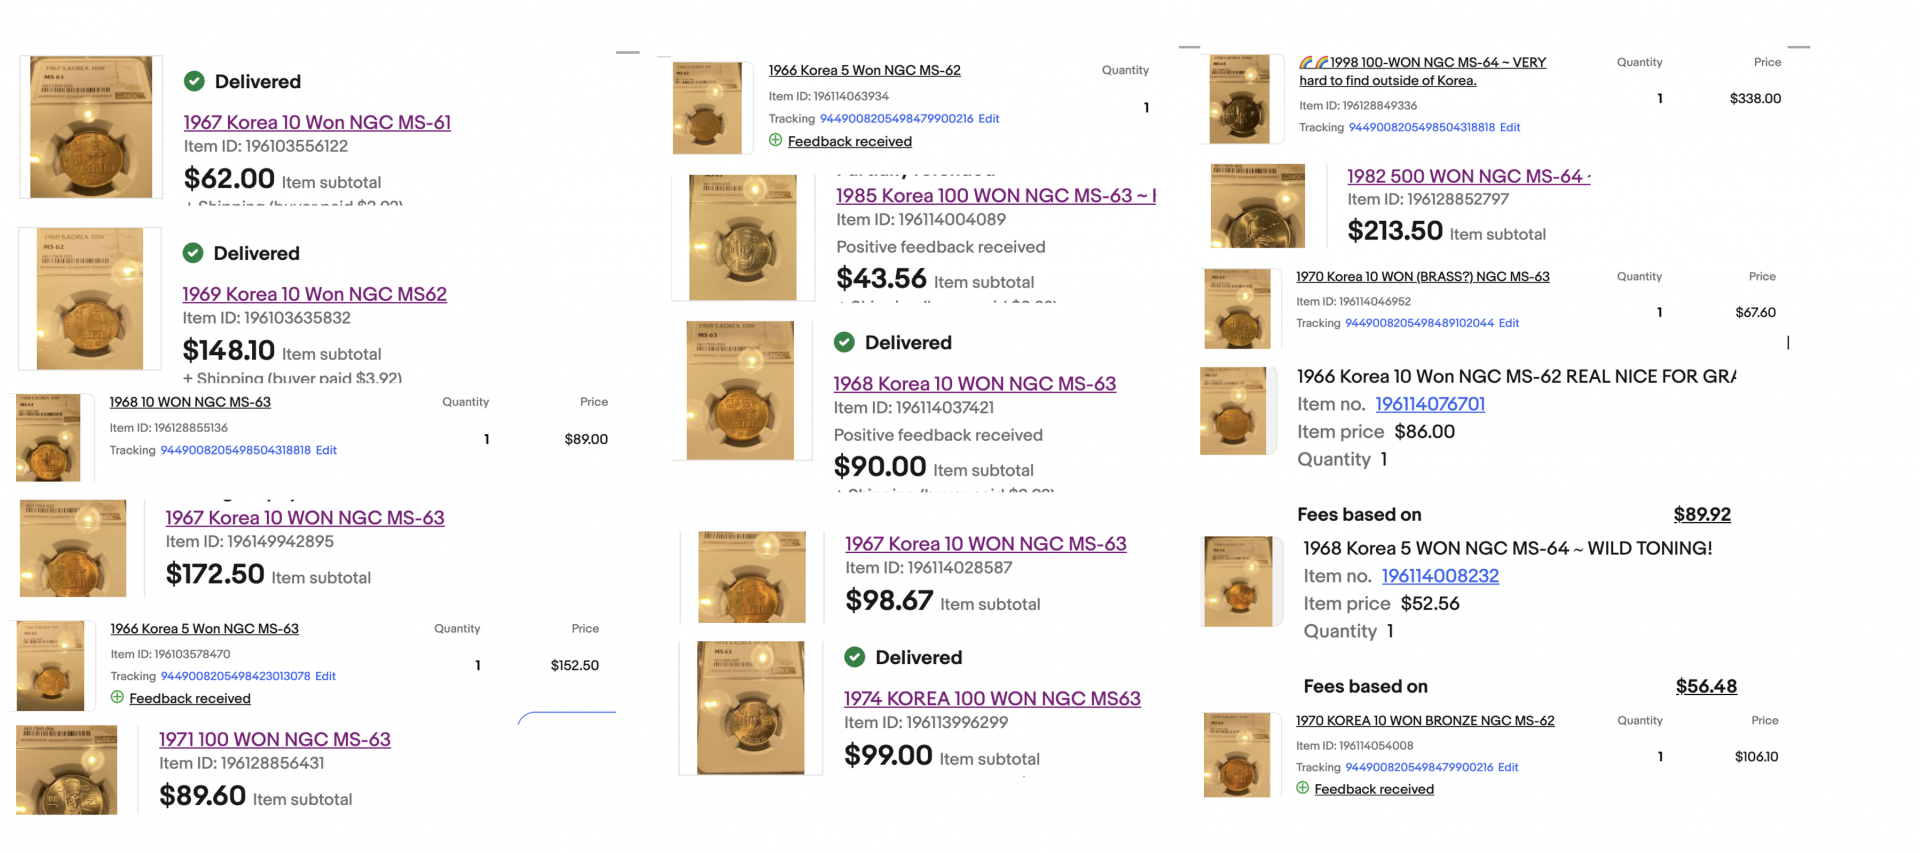Open the 1971 100 WON NGC MS-63 listing
This screenshot has width=1920, height=853.
[x=275, y=739]
